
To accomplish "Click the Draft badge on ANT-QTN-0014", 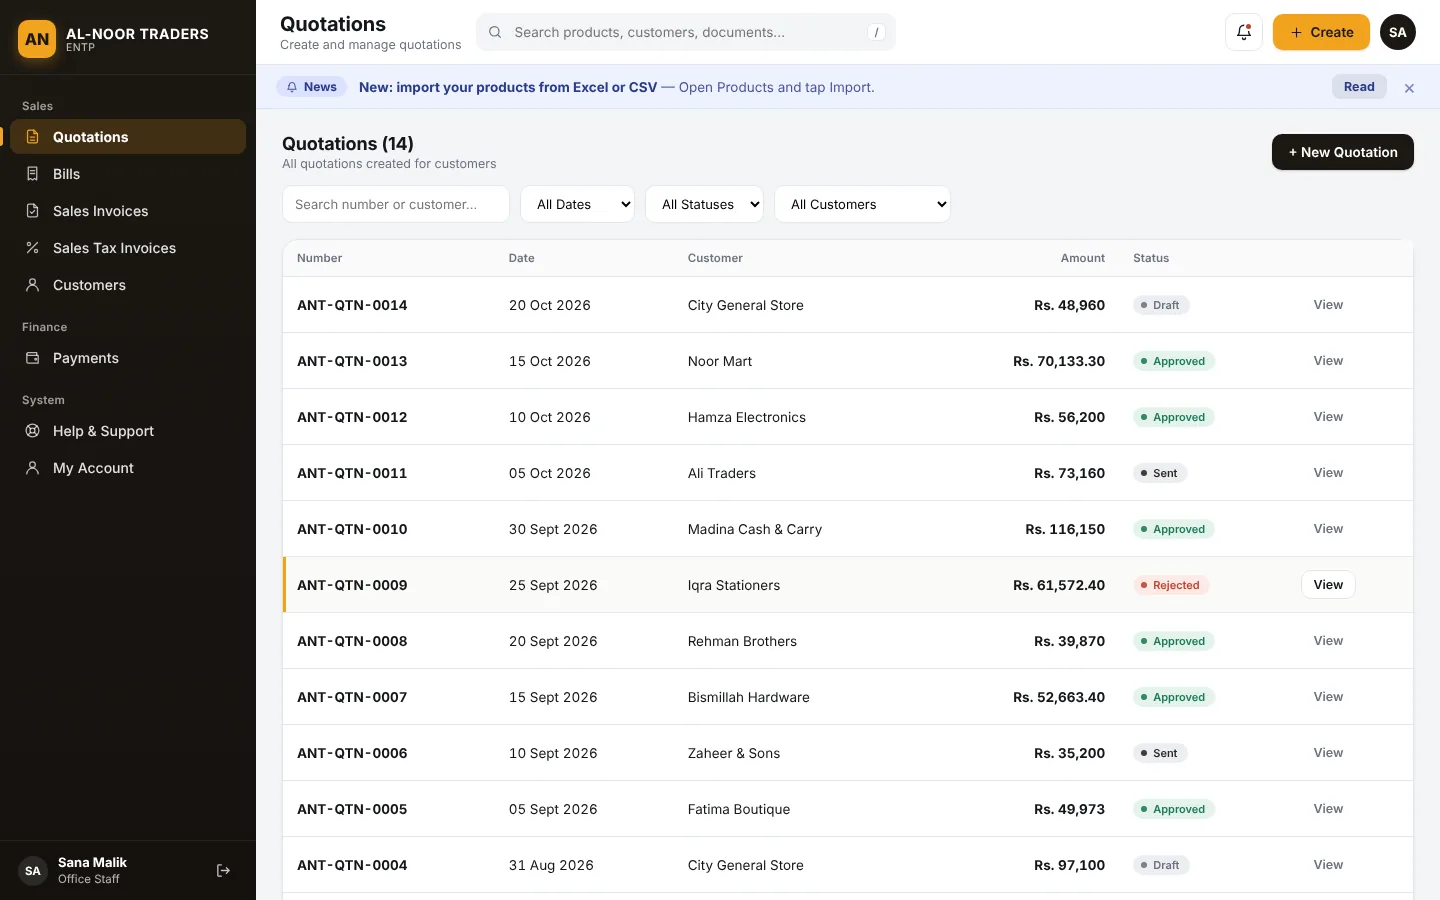I will [x=1161, y=305].
